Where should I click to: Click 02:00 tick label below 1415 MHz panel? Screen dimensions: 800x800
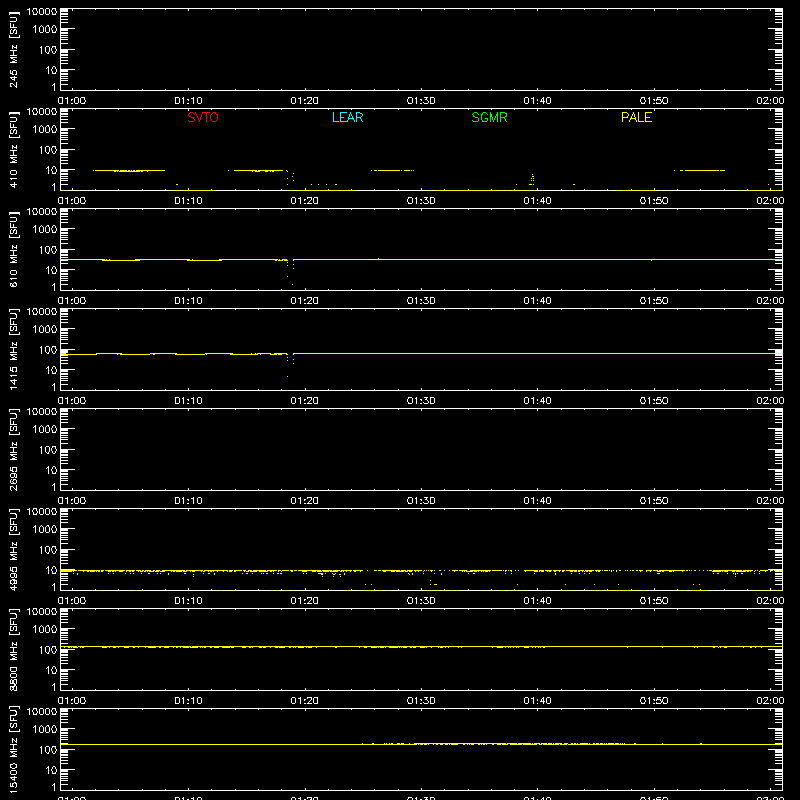770,401
